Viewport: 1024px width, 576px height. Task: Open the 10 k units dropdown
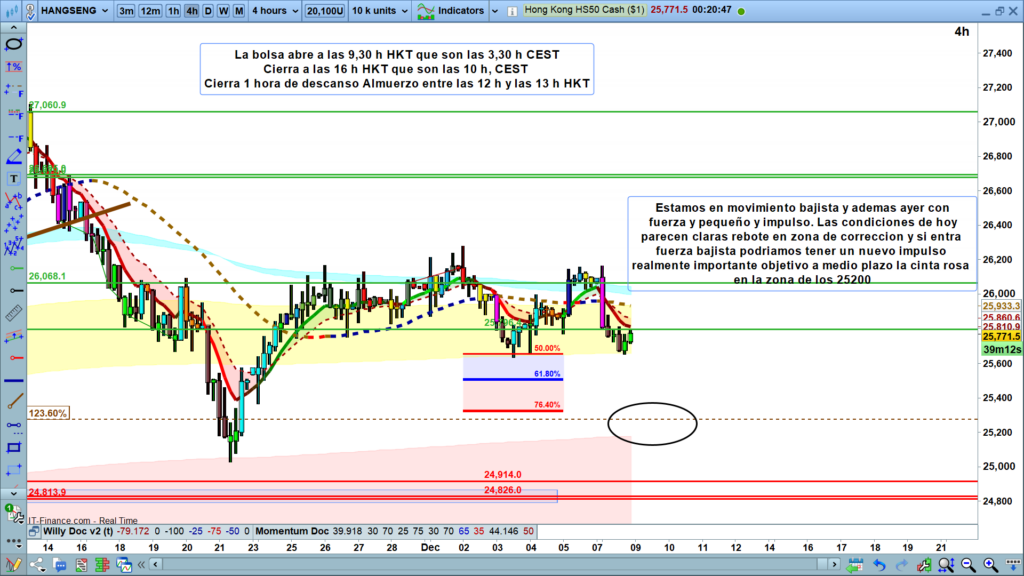click(x=376, y=11)
